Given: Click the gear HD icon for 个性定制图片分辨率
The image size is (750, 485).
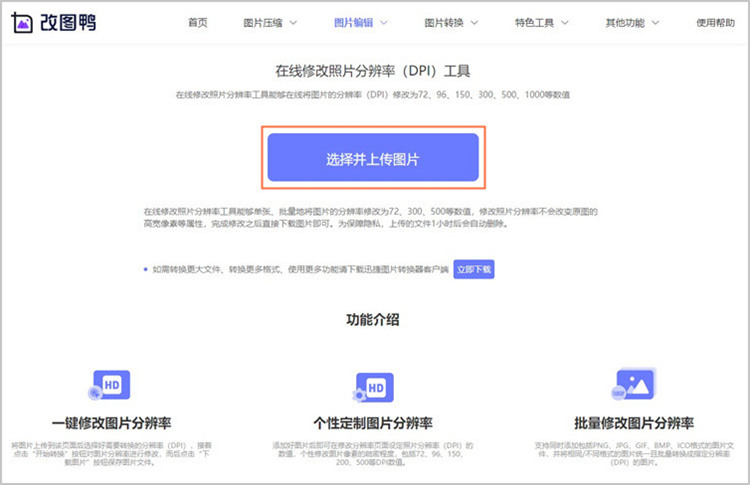Looking at the screenshot, I should (372, 387).
